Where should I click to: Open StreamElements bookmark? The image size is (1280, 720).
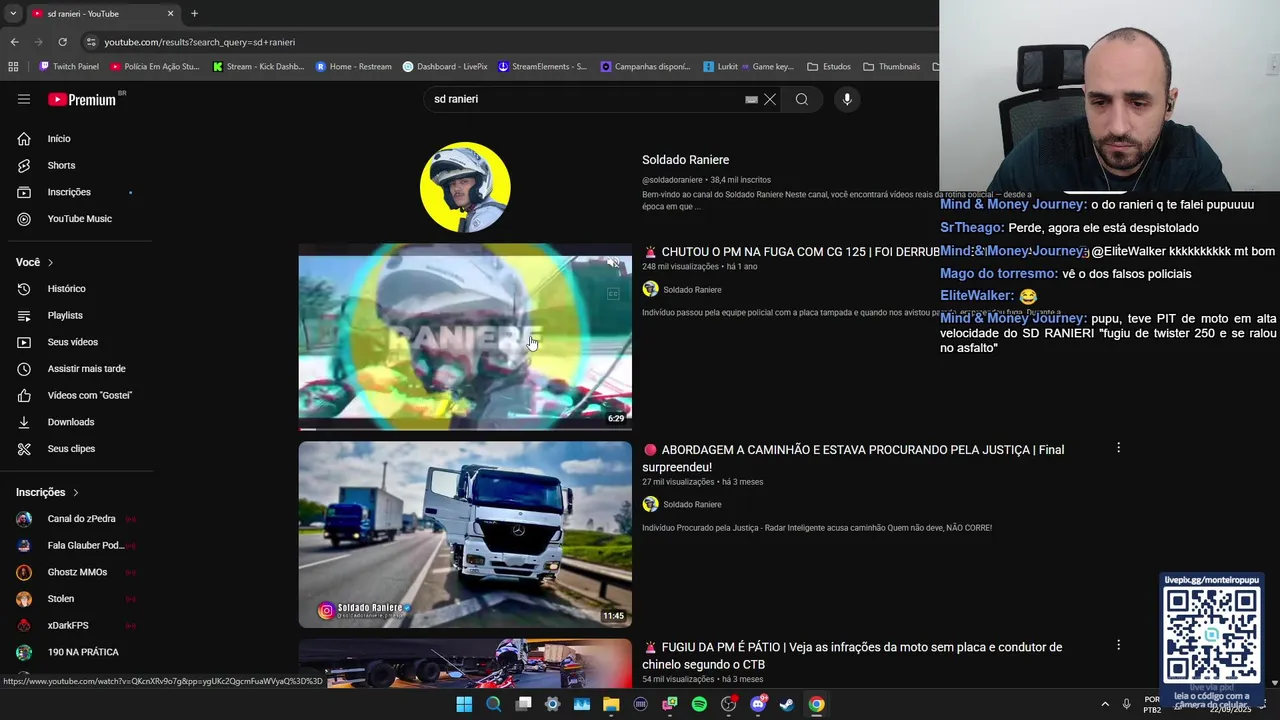pos(543,67)
